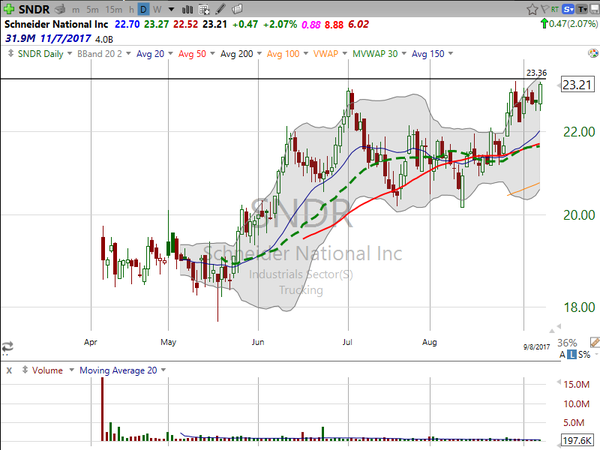Open the chart color palette icon

(593, 53)
